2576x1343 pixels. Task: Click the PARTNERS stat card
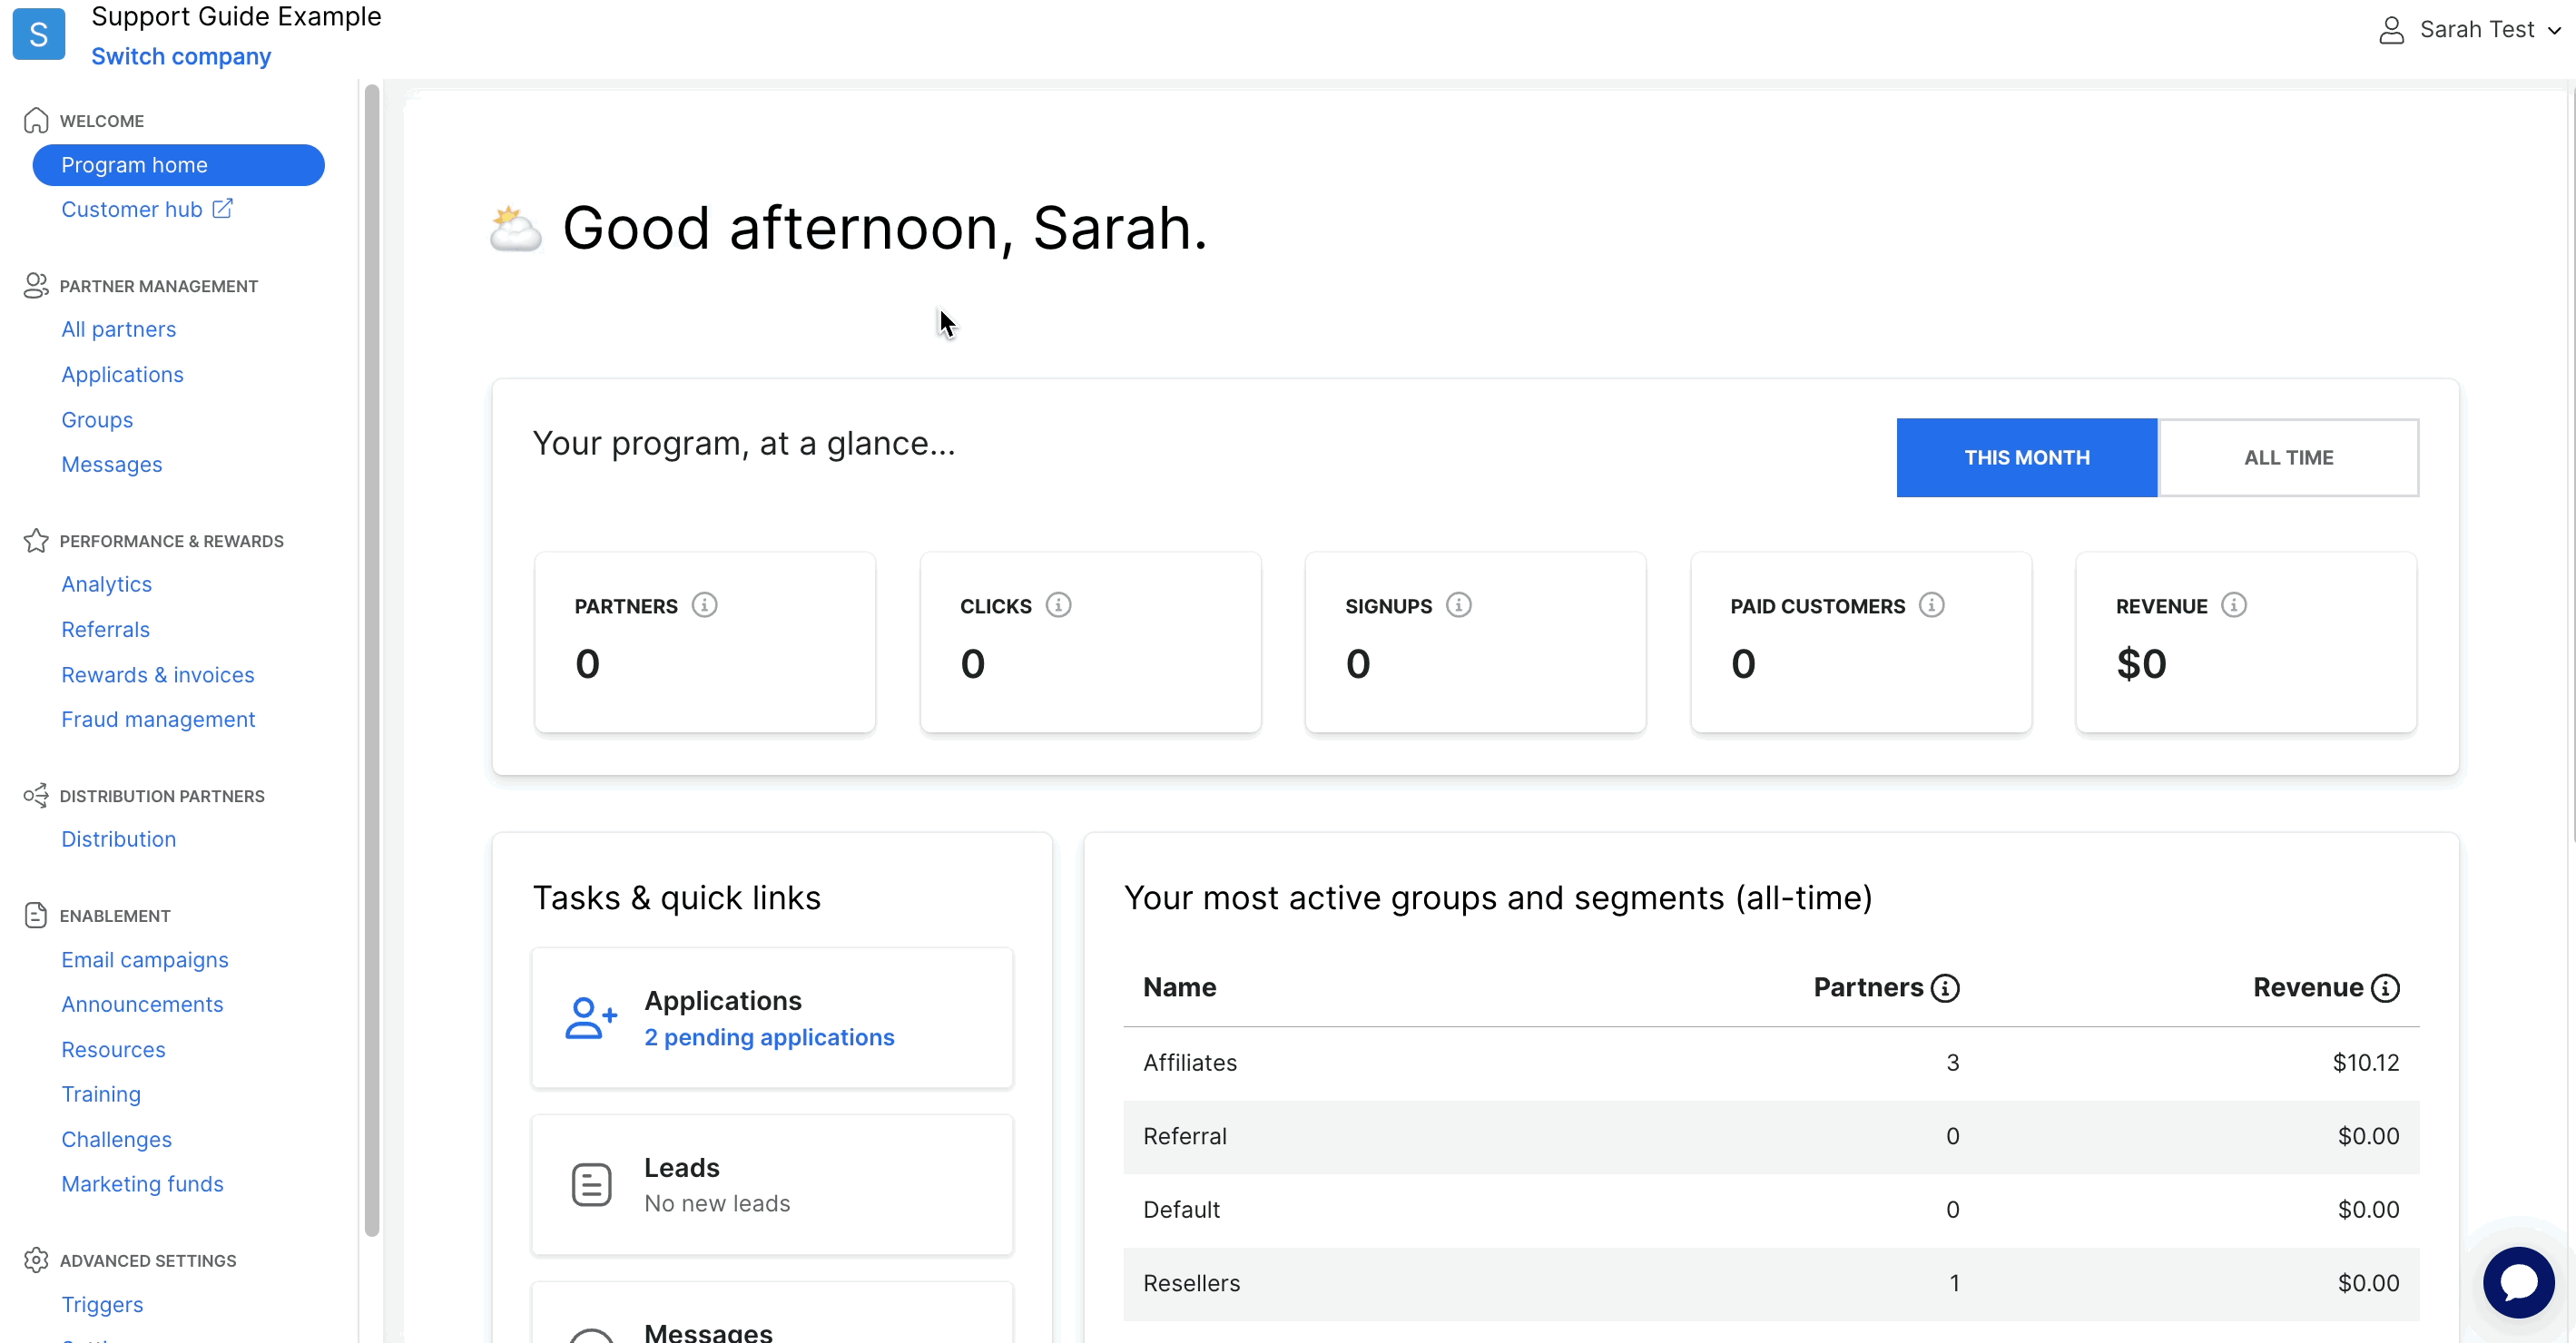[x=705, y=642]
